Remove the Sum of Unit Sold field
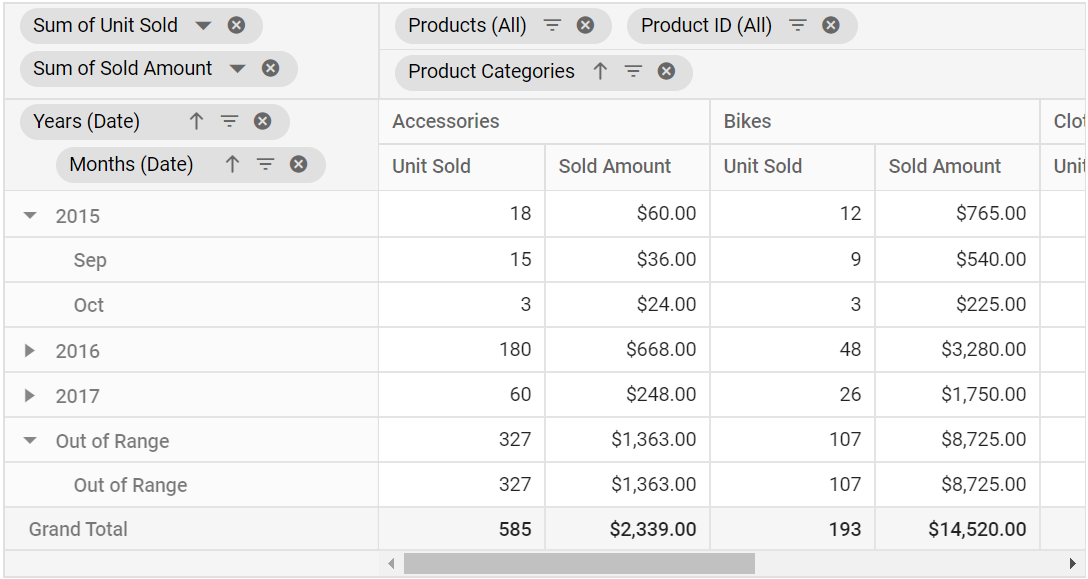The image size is (1088, 579). (237, 26)
